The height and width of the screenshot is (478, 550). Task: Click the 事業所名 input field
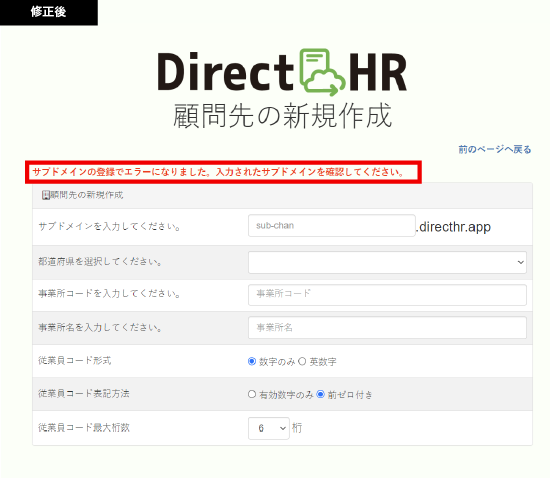[387, 328]
